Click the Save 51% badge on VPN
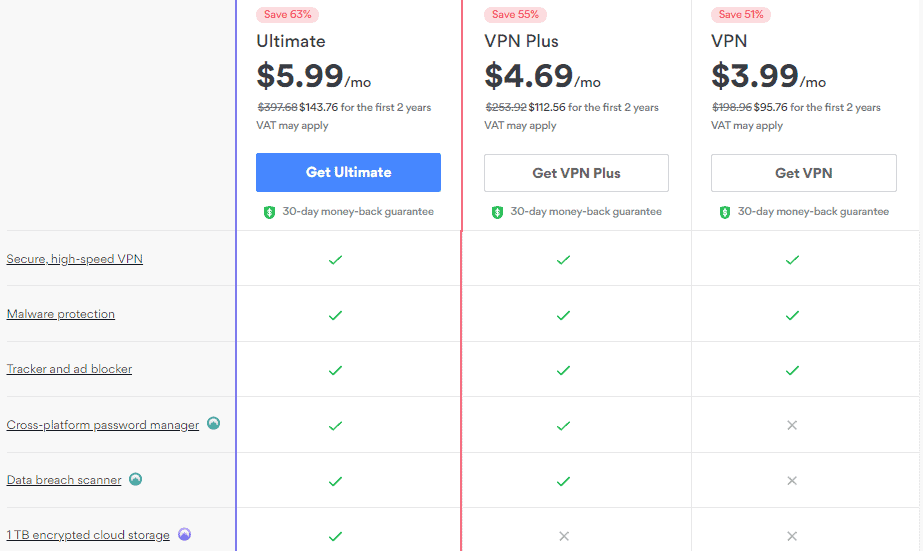The width and height of the screenshot is (923, 551). tap(741, 14)
